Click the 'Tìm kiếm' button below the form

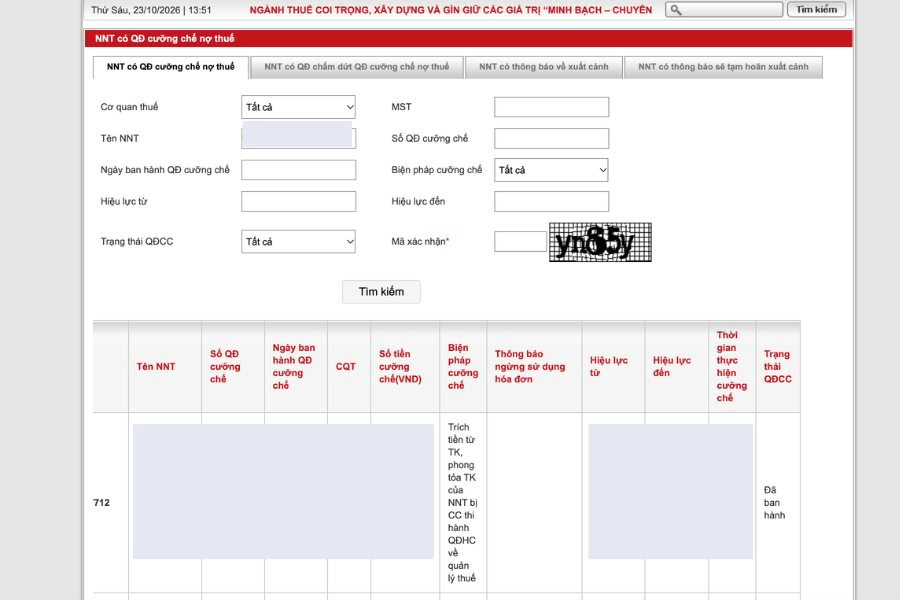381,292
